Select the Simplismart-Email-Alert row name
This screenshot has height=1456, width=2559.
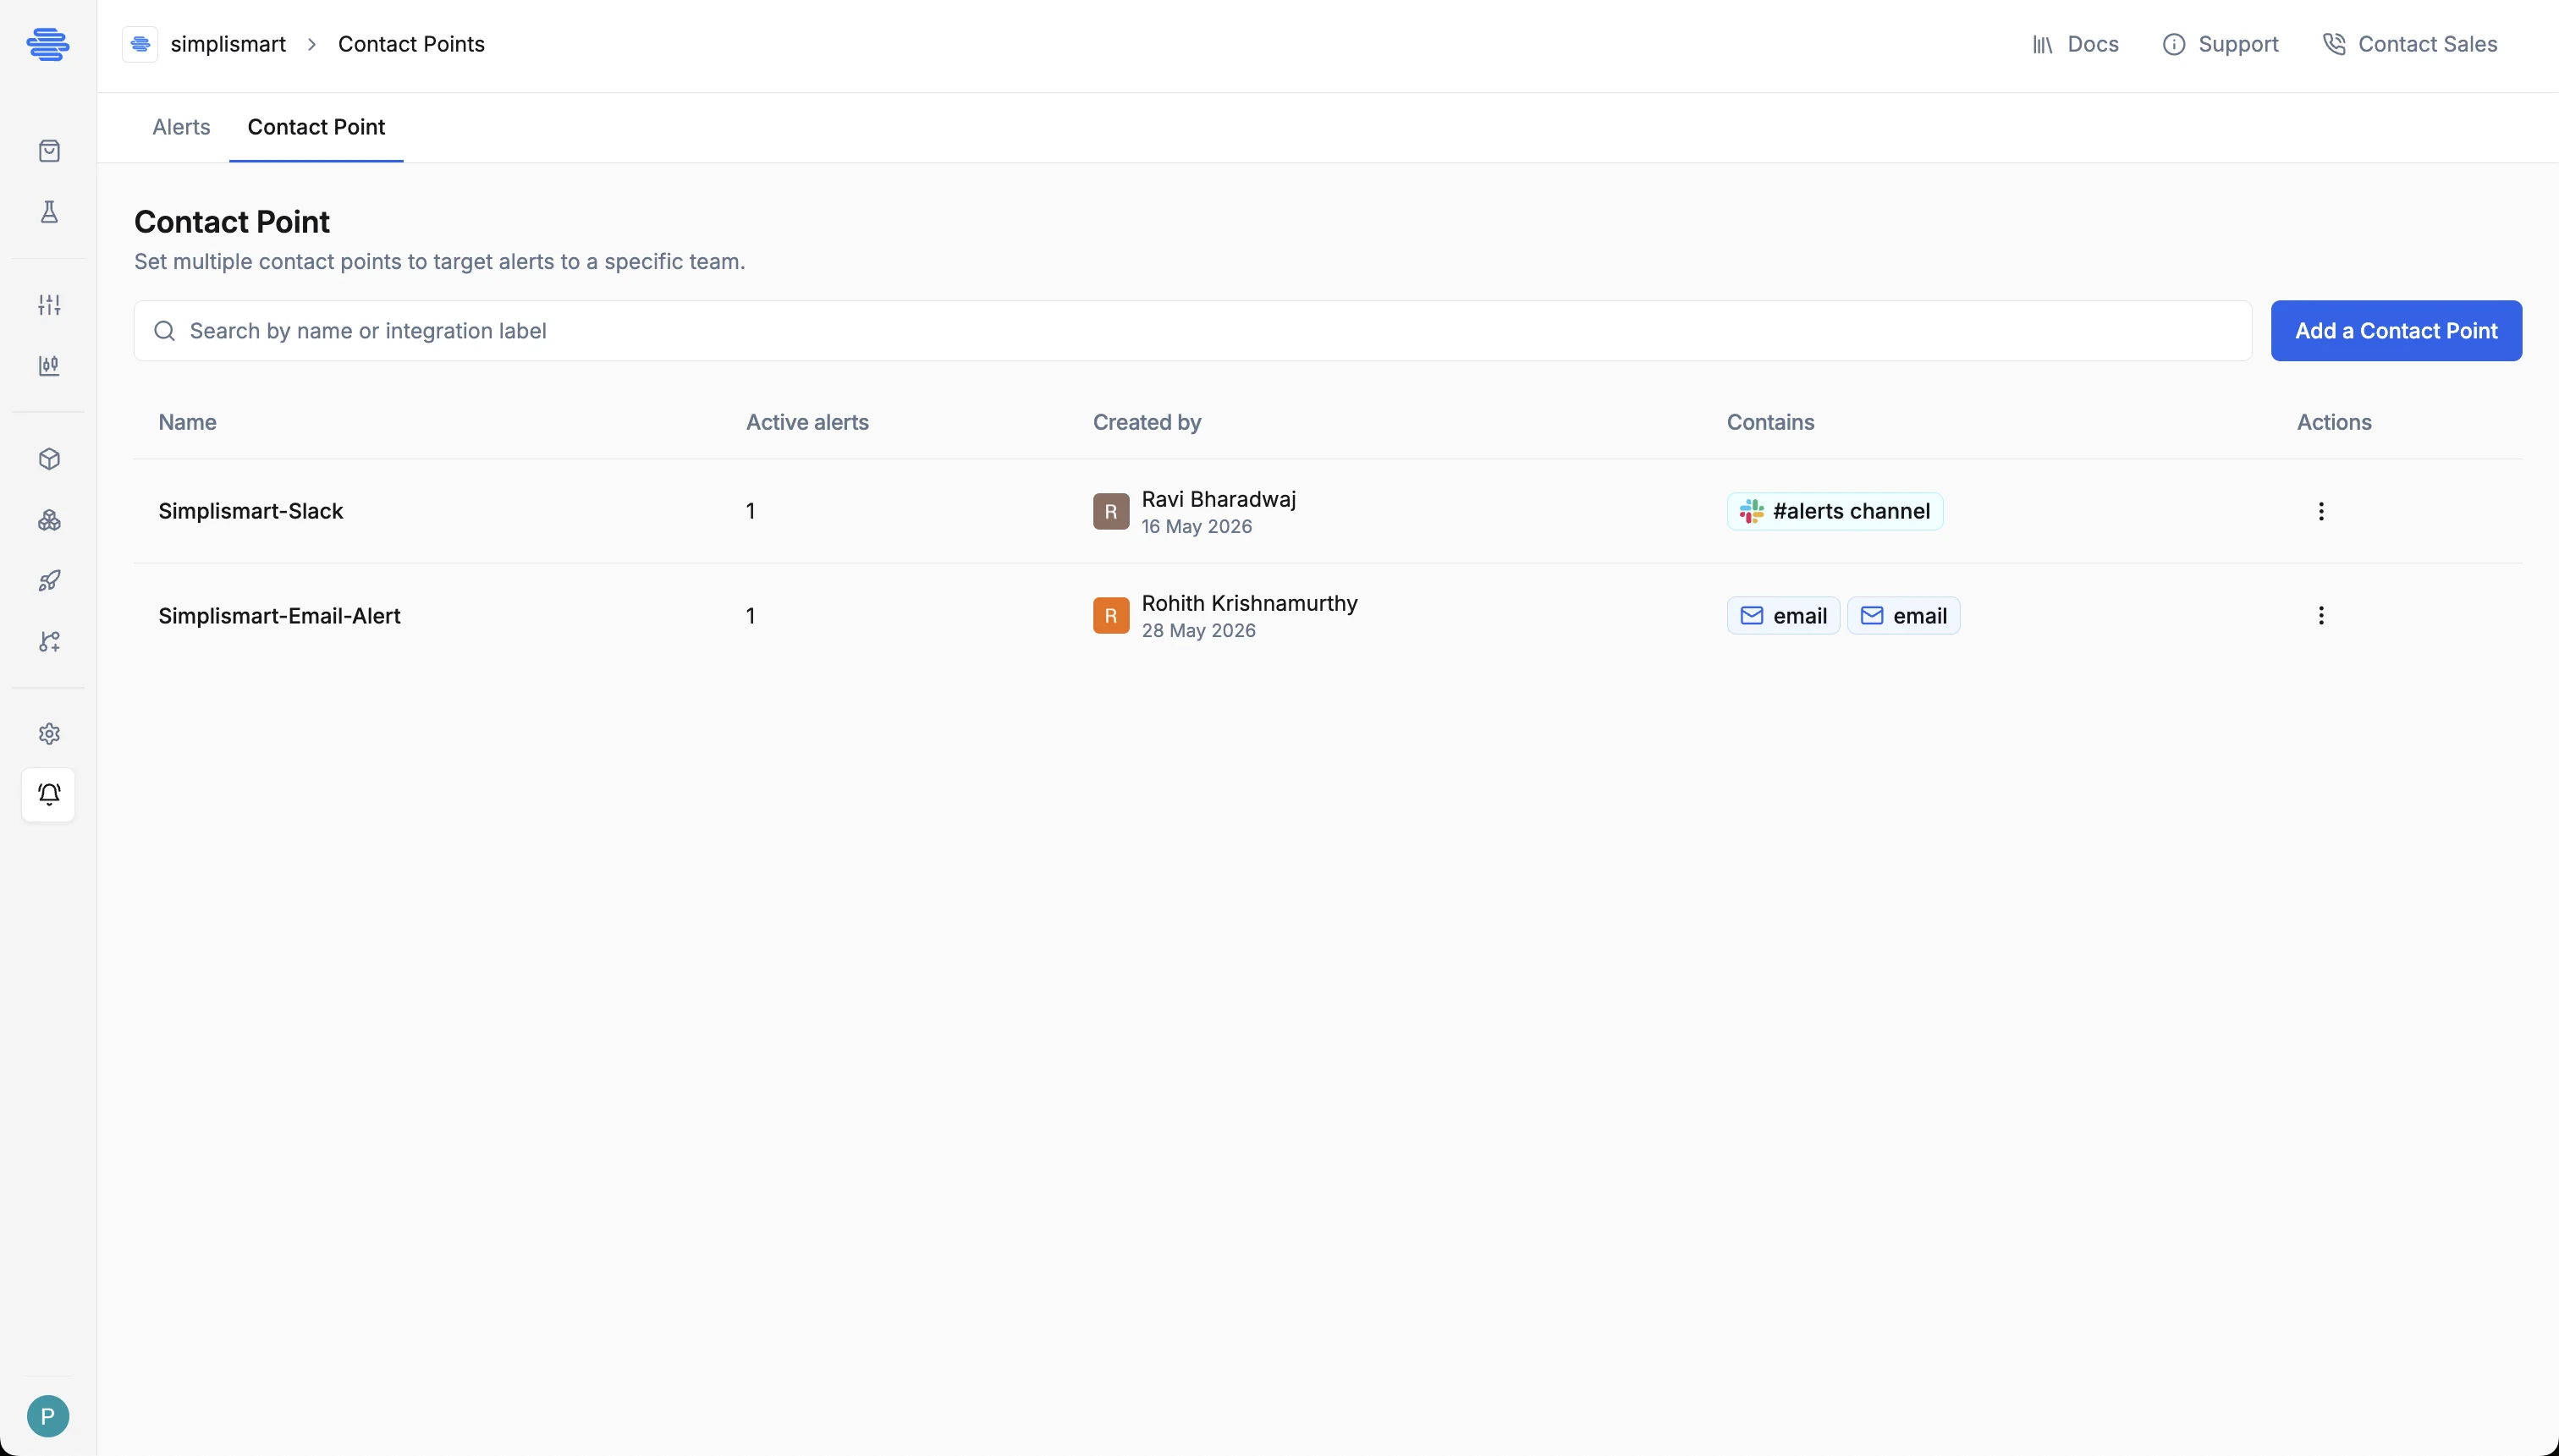[279, 616]
